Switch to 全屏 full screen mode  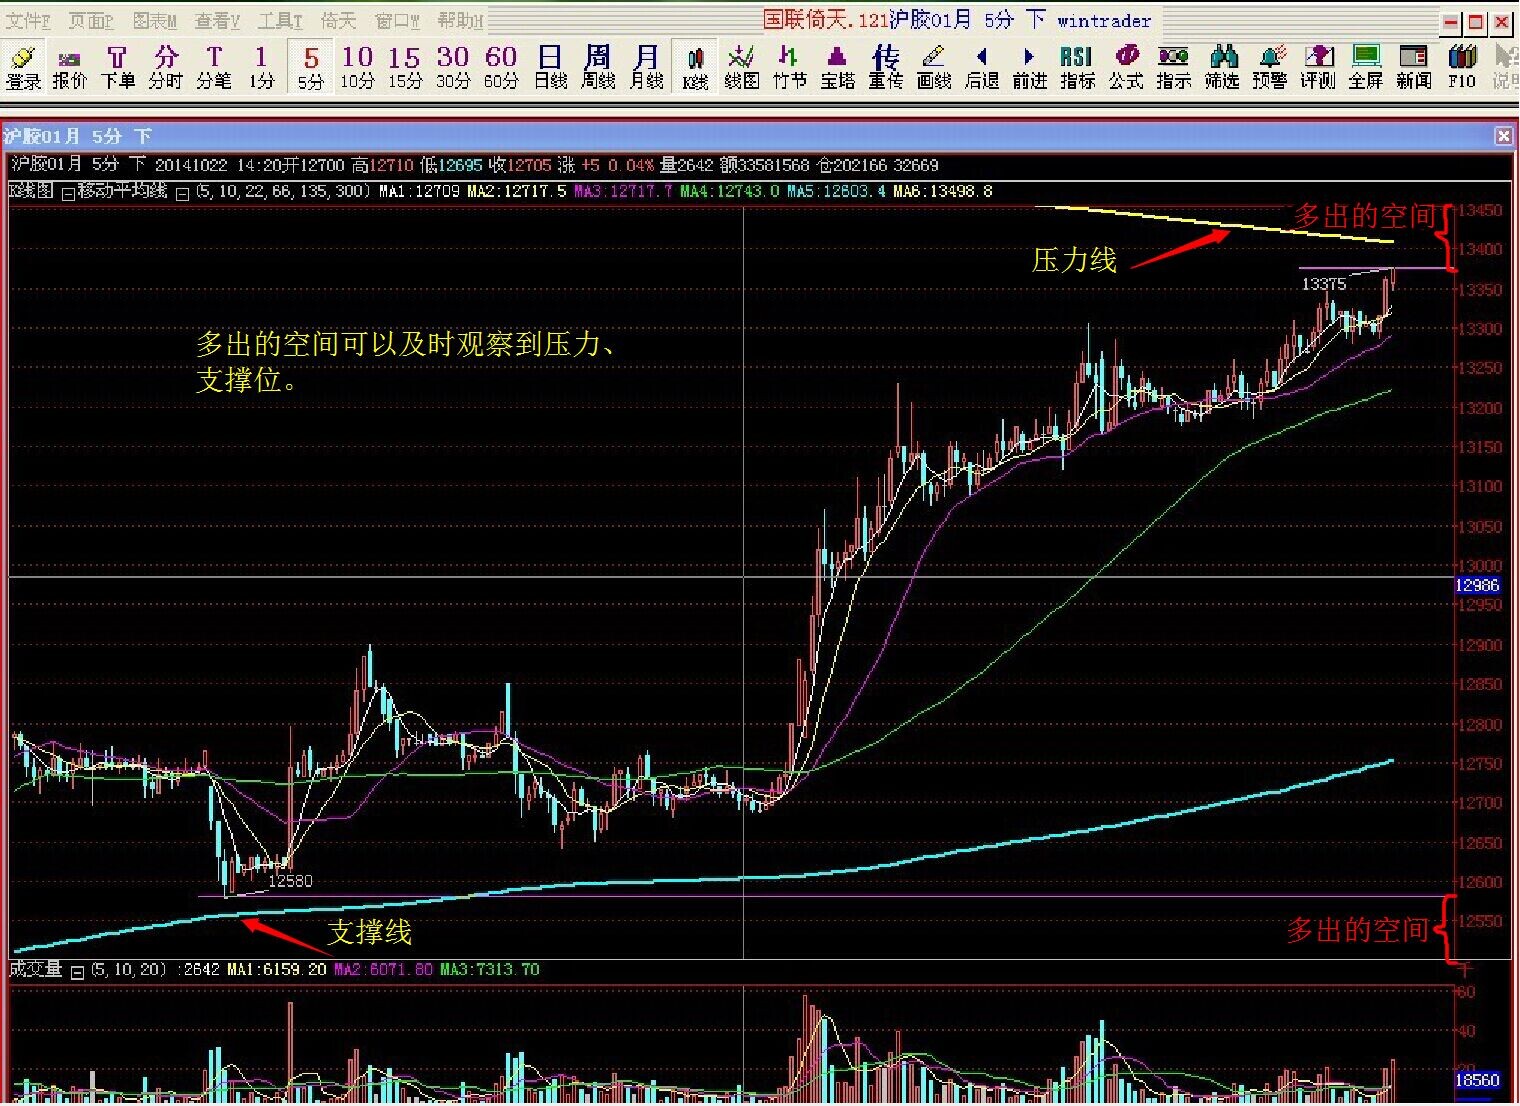(x=1365, y=67)
